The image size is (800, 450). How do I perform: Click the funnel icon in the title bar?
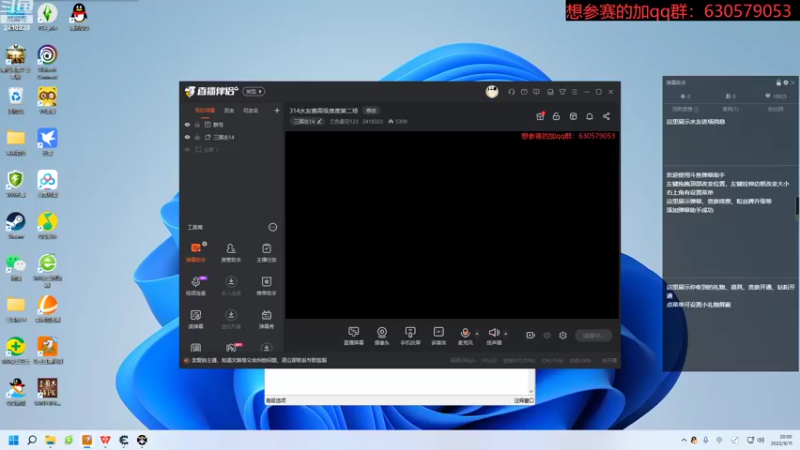coord(562,92)
